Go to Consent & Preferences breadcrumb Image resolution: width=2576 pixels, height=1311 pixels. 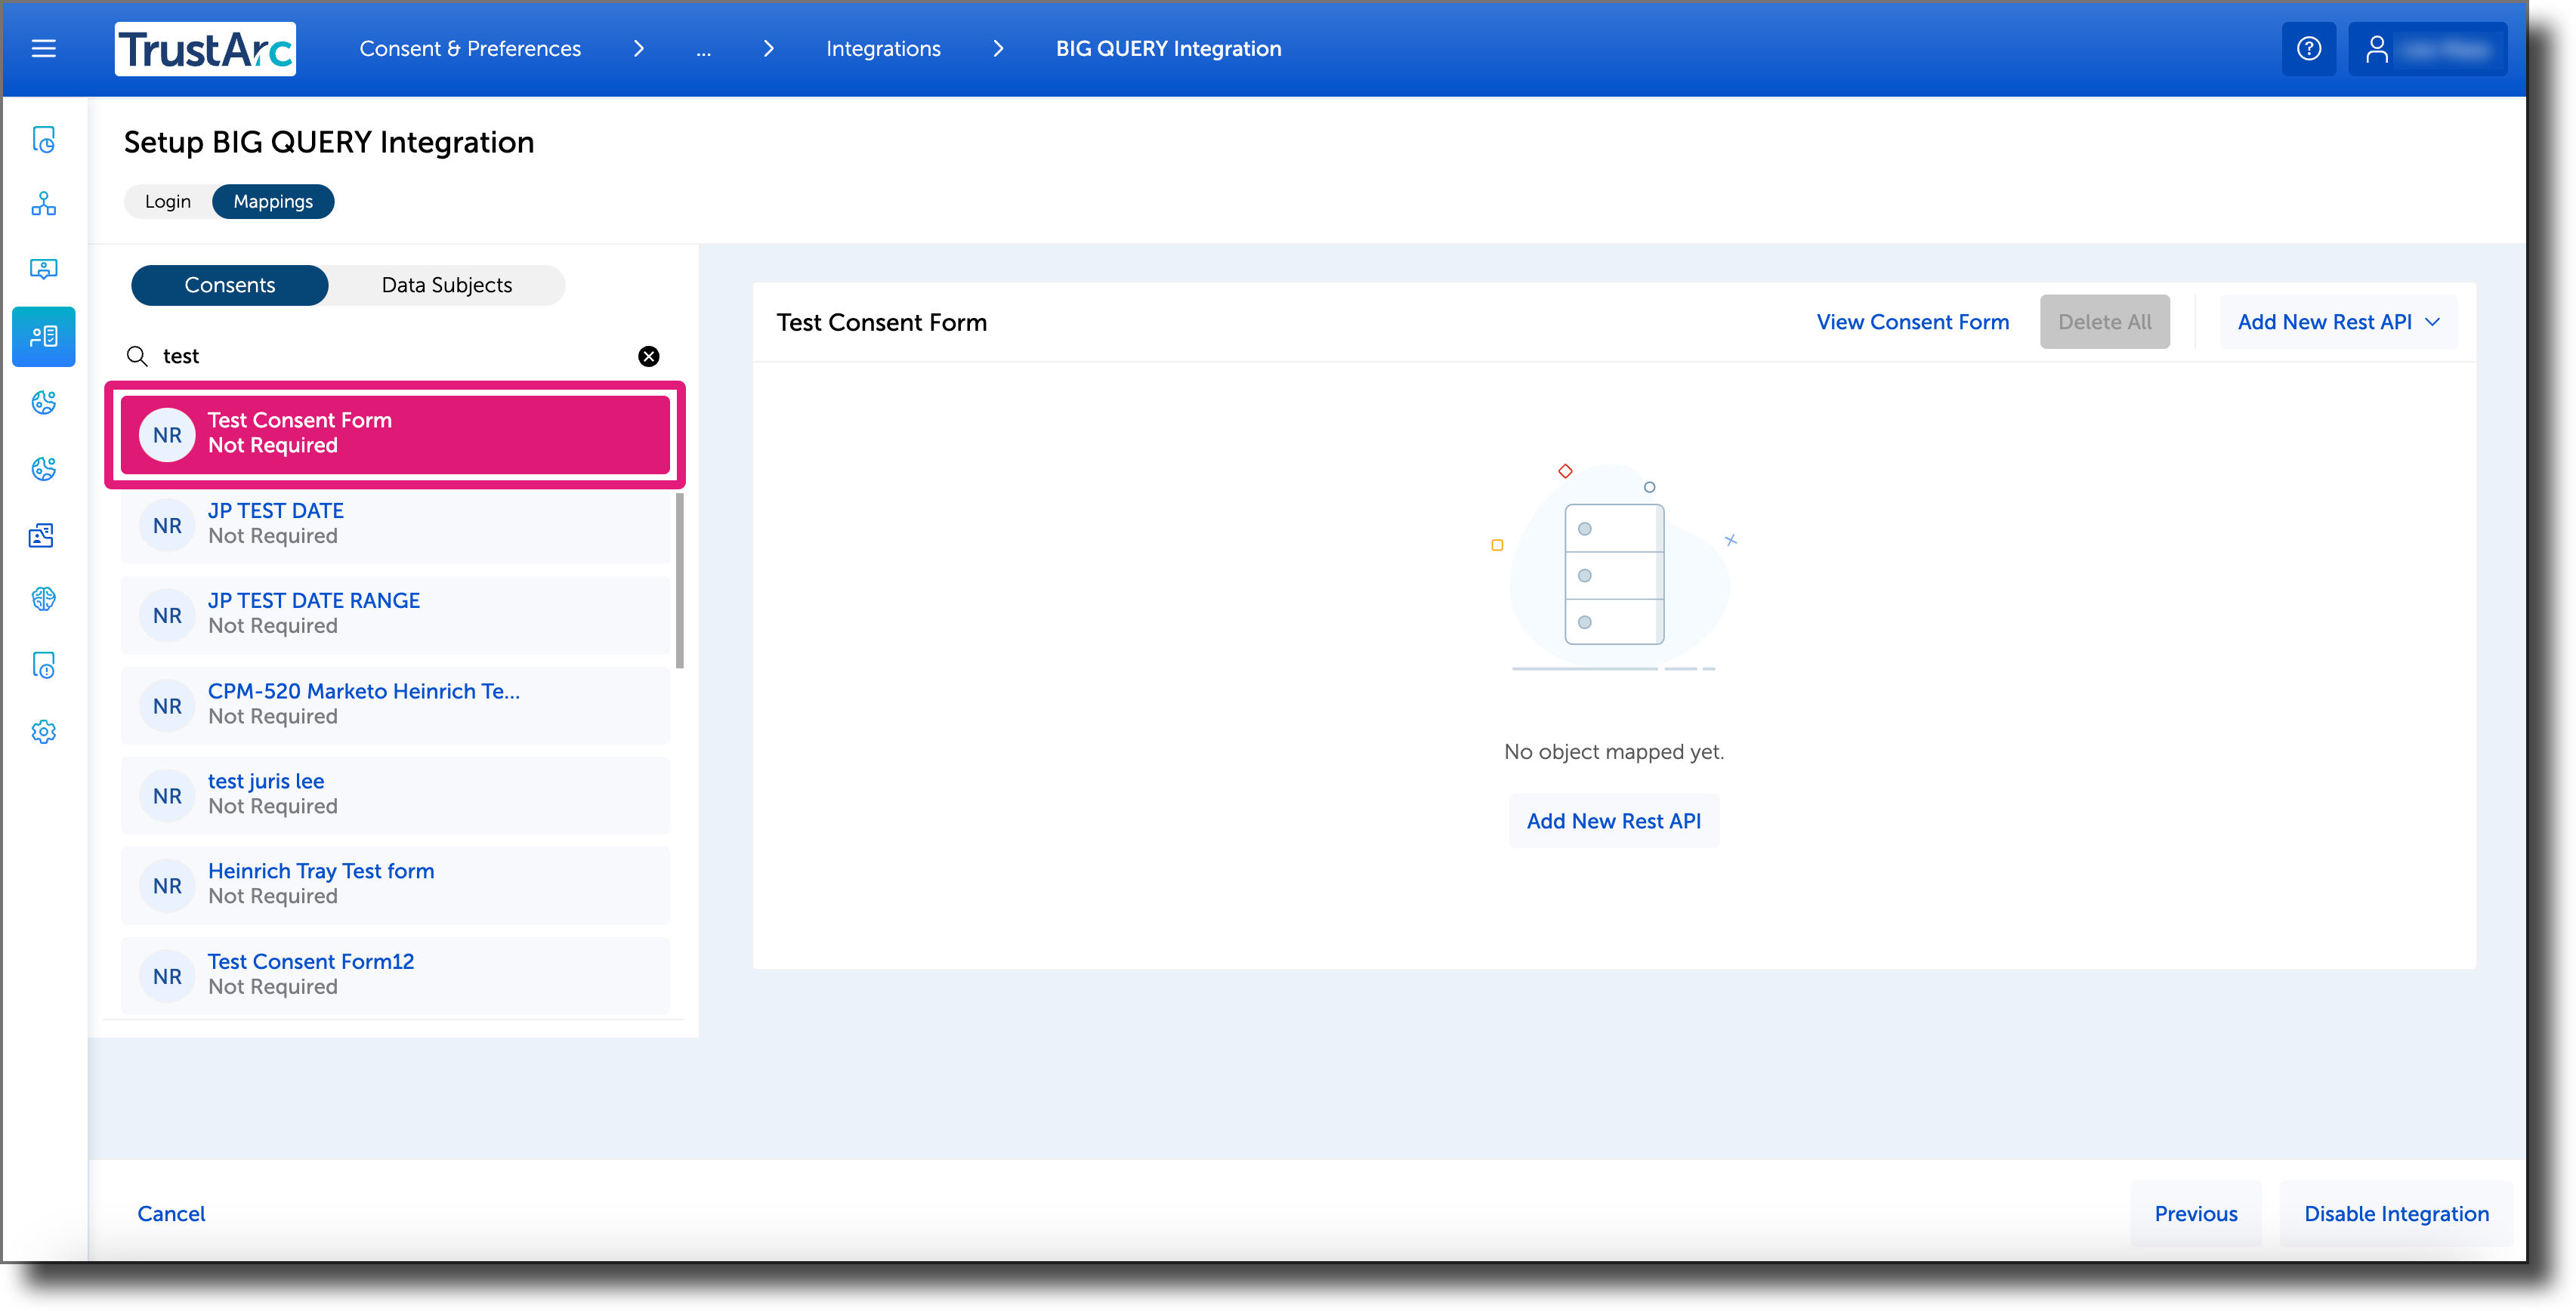(x=470, y=48)
